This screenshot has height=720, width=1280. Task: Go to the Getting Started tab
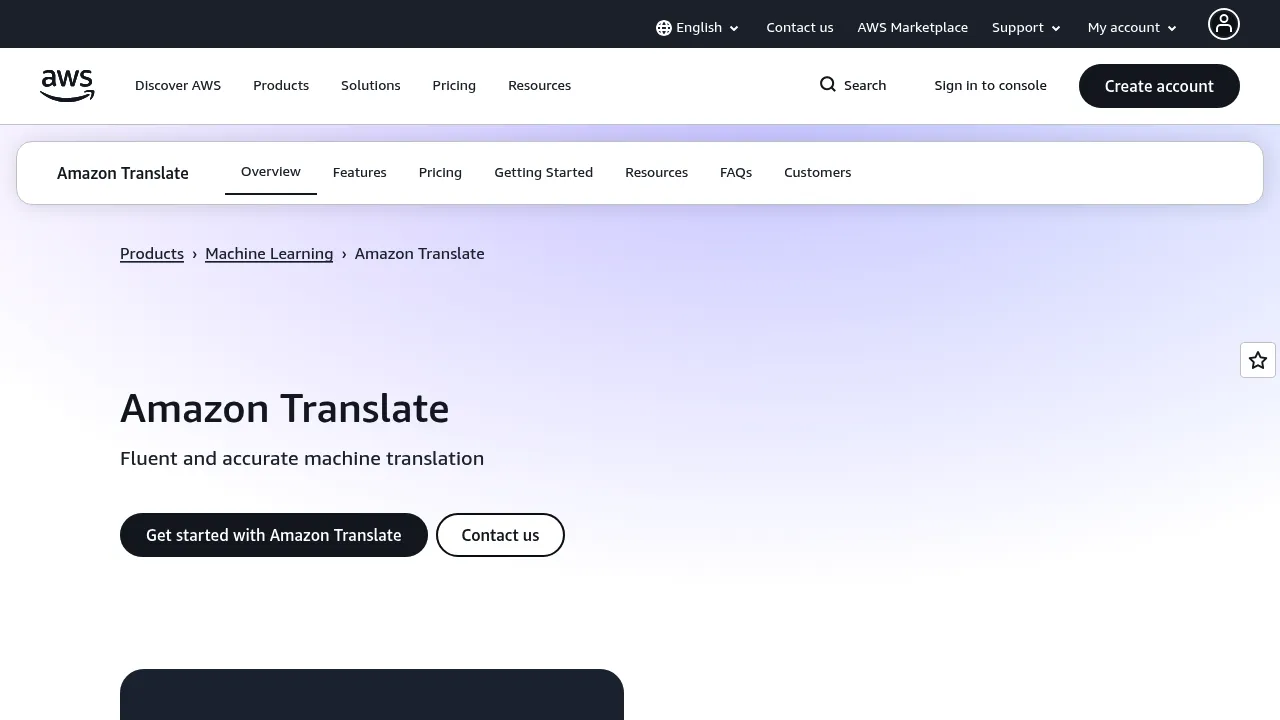pos(544,173)
